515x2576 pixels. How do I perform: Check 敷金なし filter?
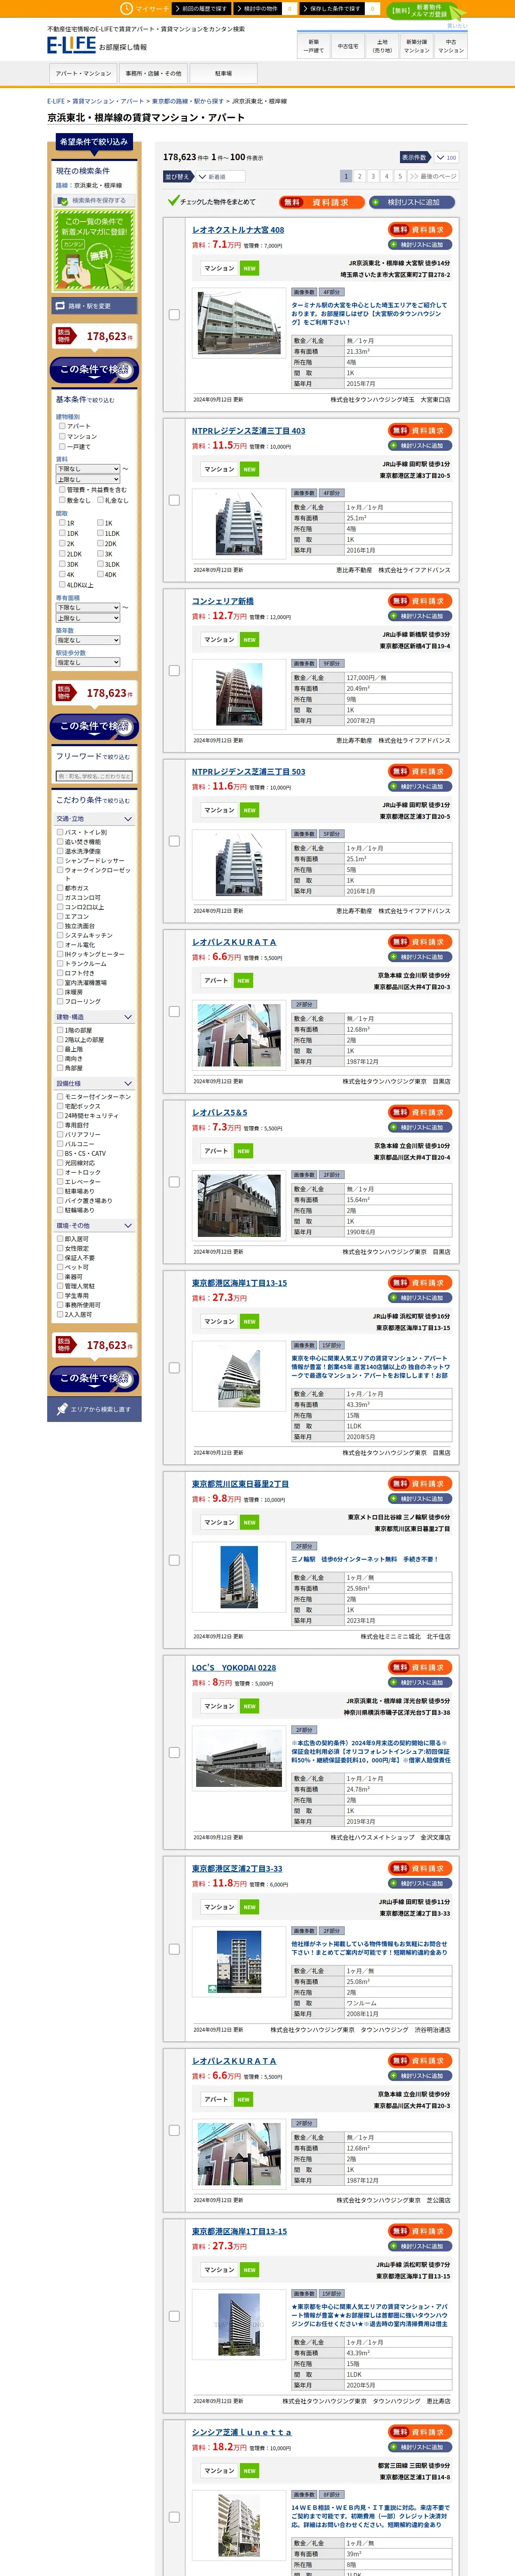(62, 500)
